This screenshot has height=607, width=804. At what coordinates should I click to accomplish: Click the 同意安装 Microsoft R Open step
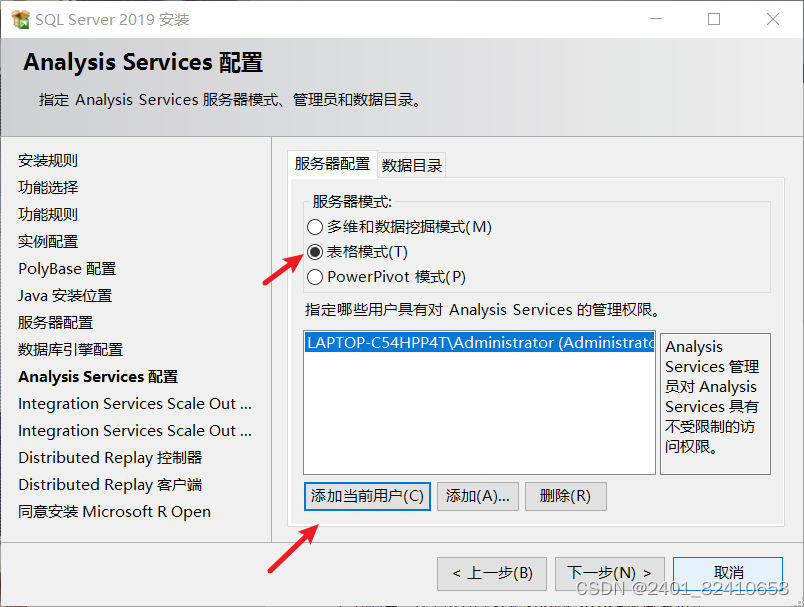point(114,512)
